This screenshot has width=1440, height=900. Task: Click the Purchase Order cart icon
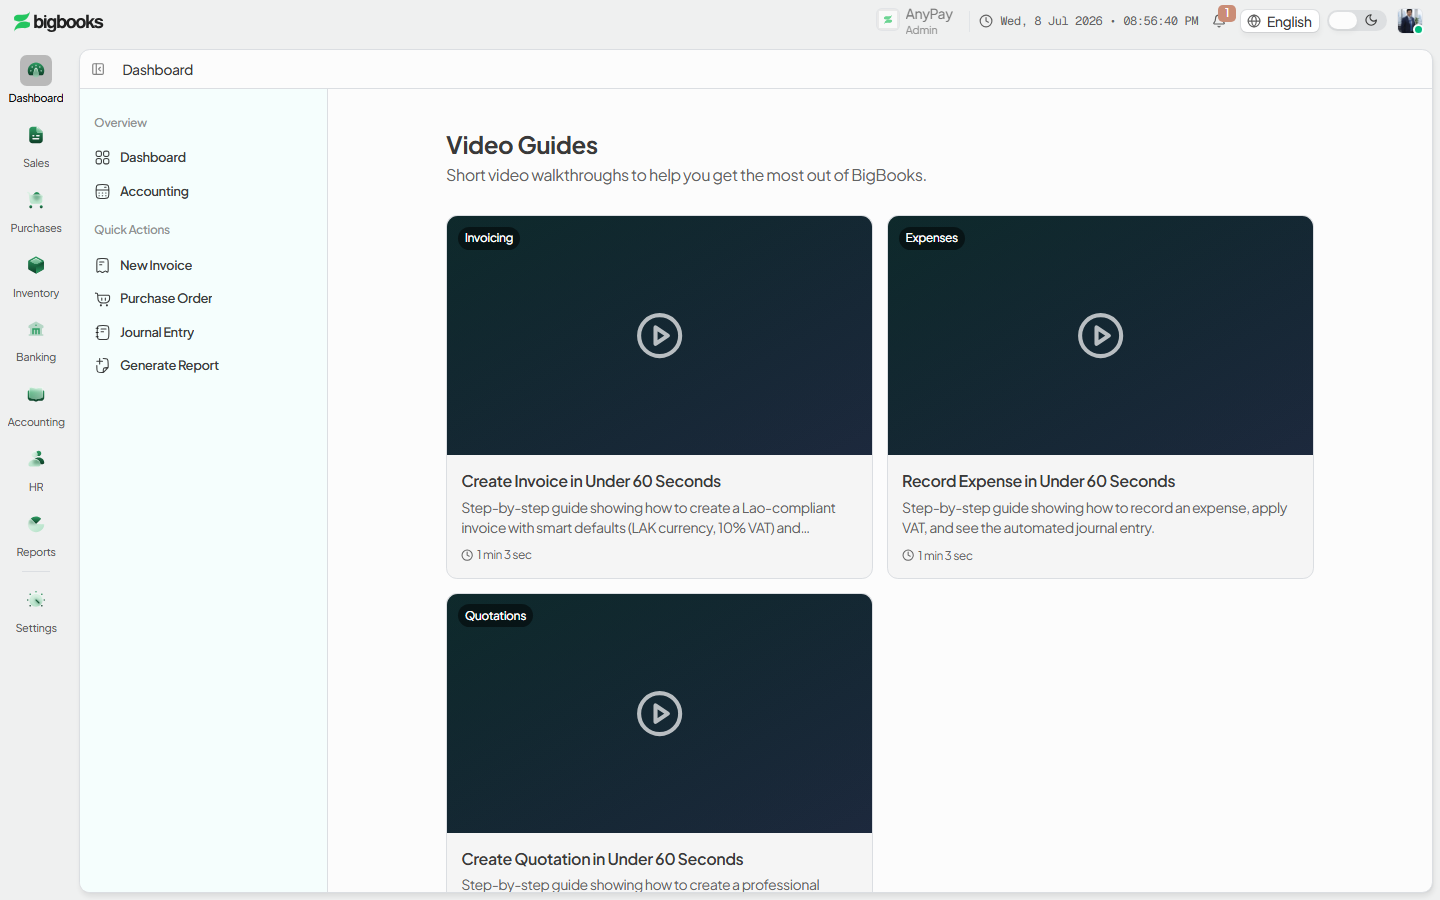point(102,299)
